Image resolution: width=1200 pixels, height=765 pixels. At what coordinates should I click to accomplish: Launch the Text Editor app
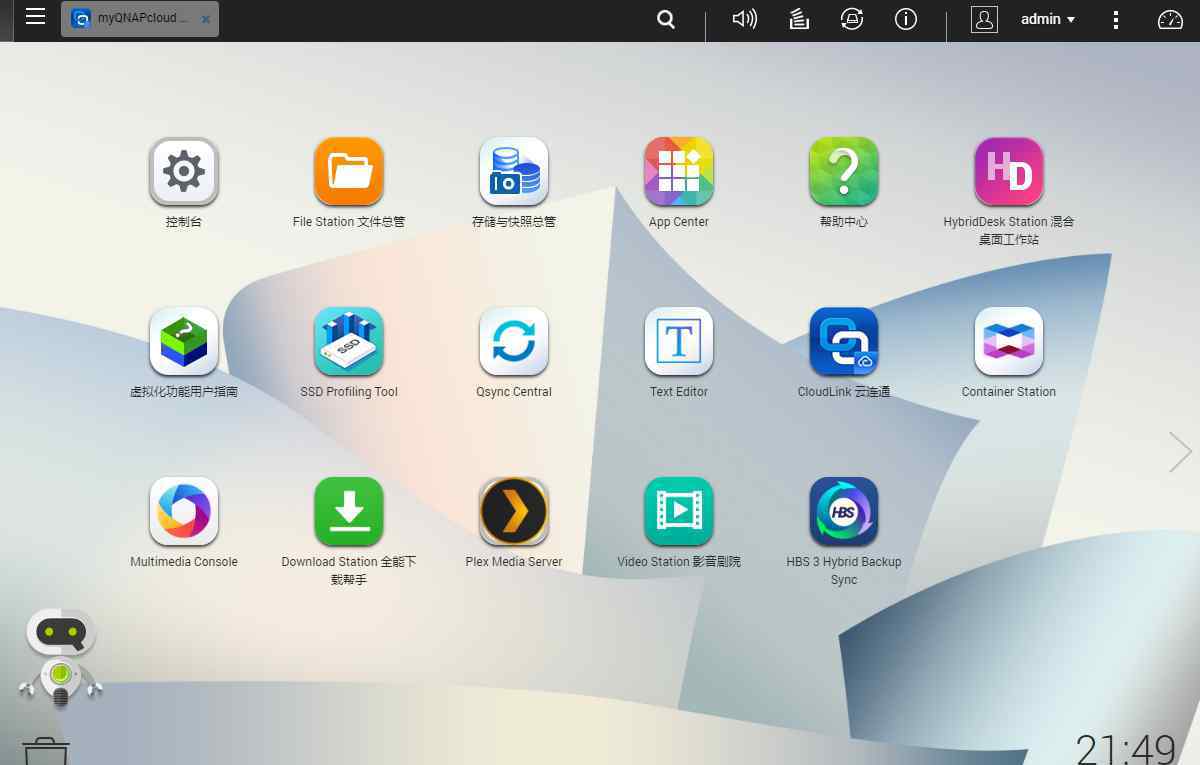point(679,341)
